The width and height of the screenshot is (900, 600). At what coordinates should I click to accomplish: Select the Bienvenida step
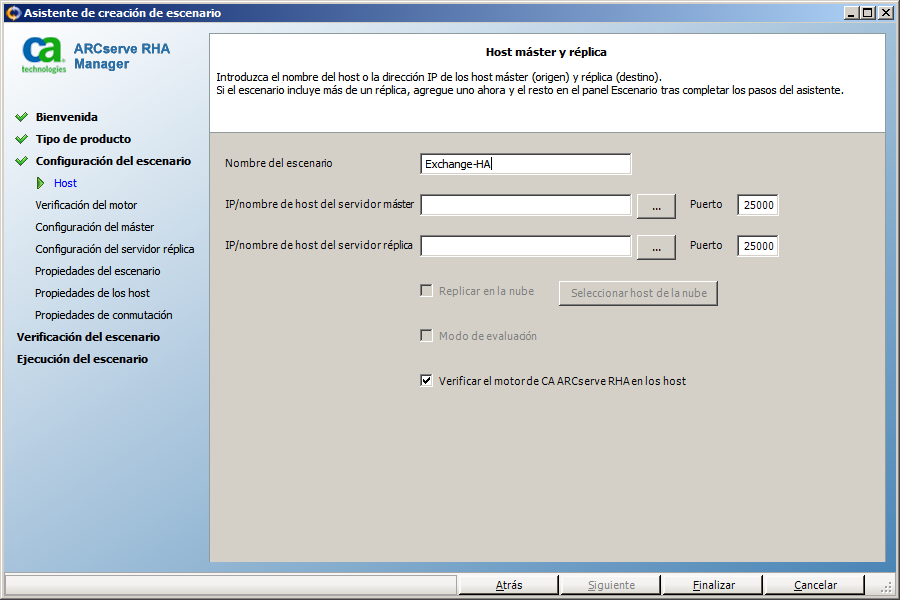click(67, 117)
